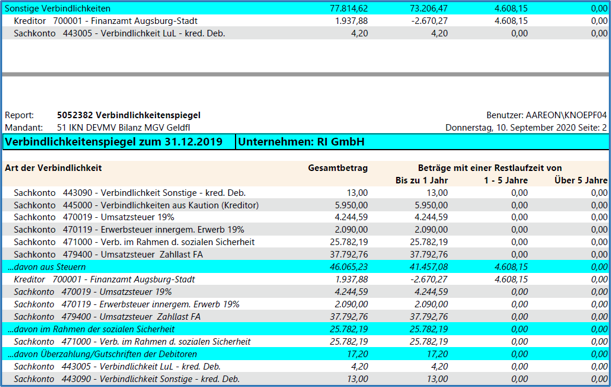Select '...davon Überzahlung/Gutschriften der Debitoren' label
Screen dimensions: 611x387
coord(102,354)
